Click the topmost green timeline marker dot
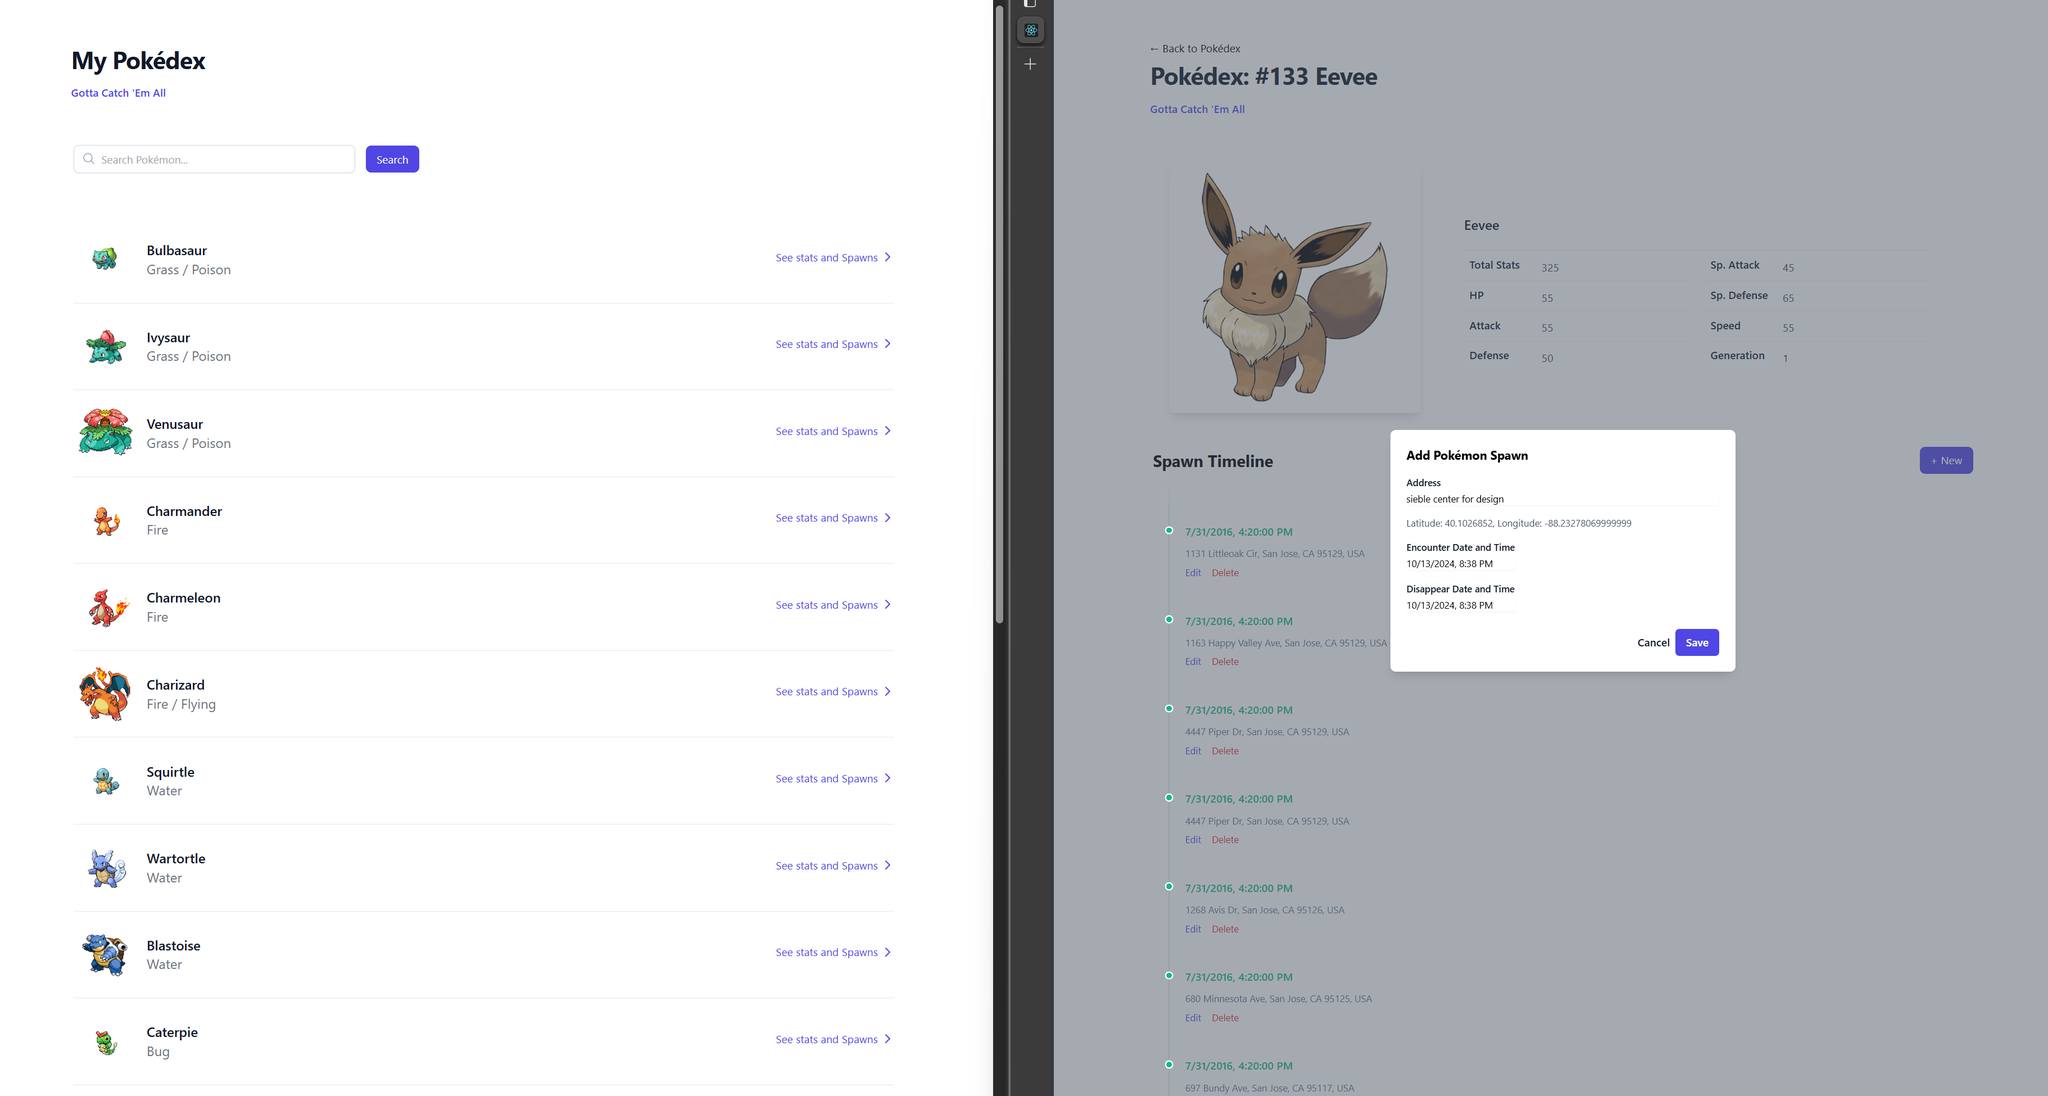The height and width of the screenshot is (1096, 2048). 1170,531
